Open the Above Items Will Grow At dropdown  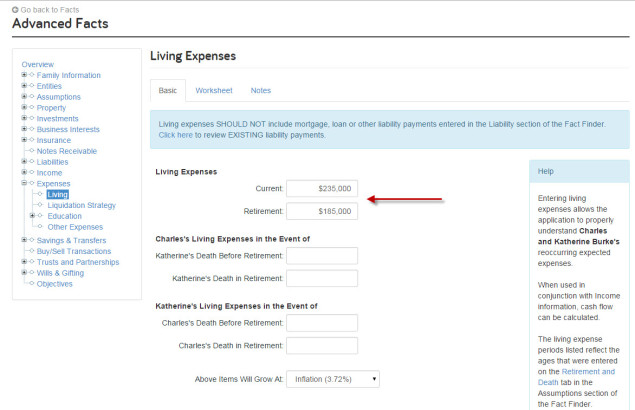(x=333, y=379)
